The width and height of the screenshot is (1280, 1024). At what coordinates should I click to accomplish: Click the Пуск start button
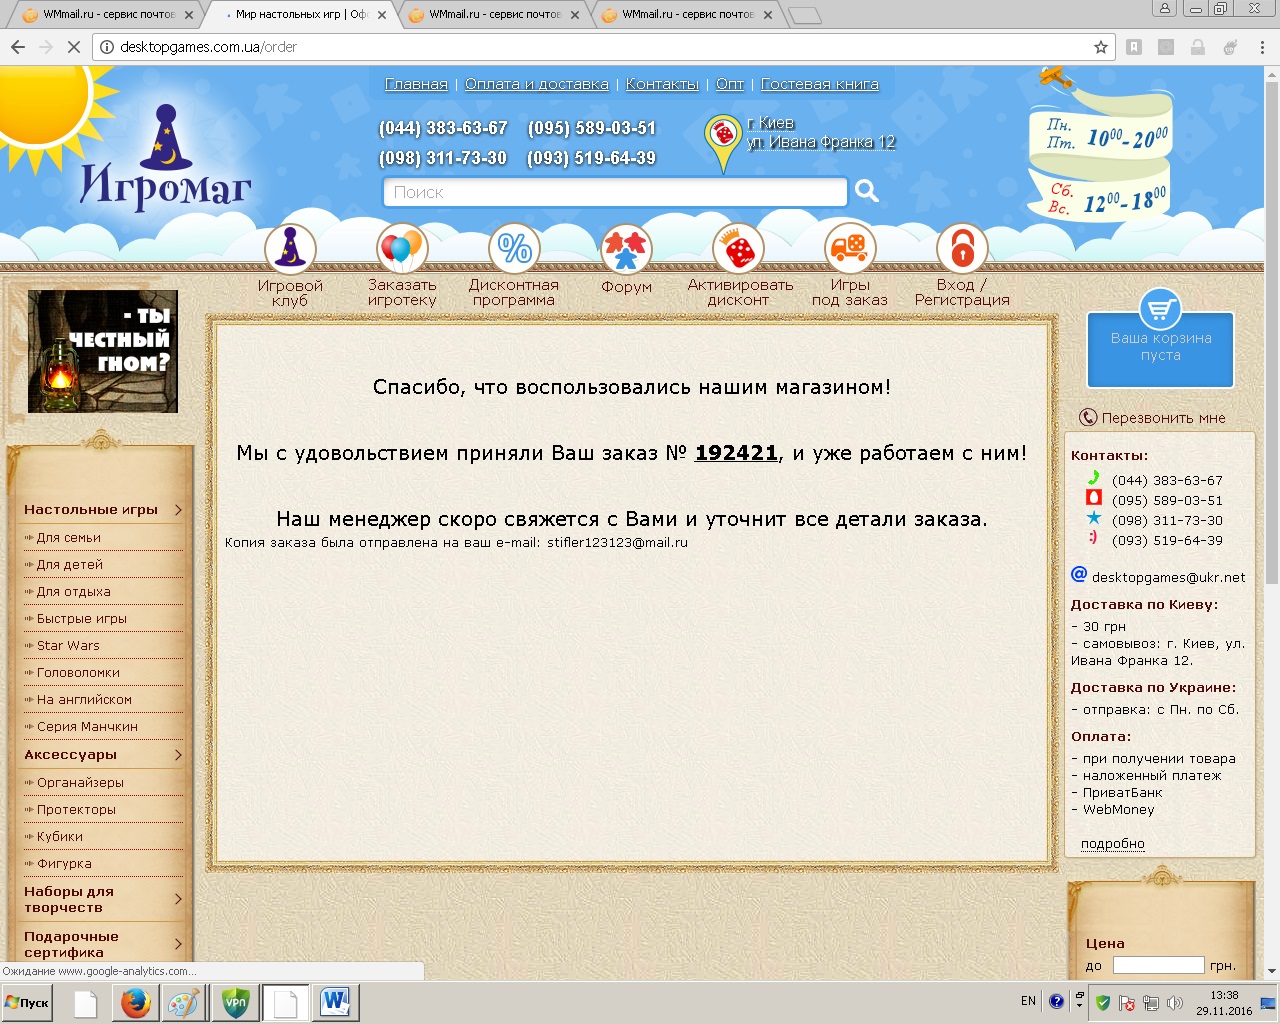[27, 1002]
